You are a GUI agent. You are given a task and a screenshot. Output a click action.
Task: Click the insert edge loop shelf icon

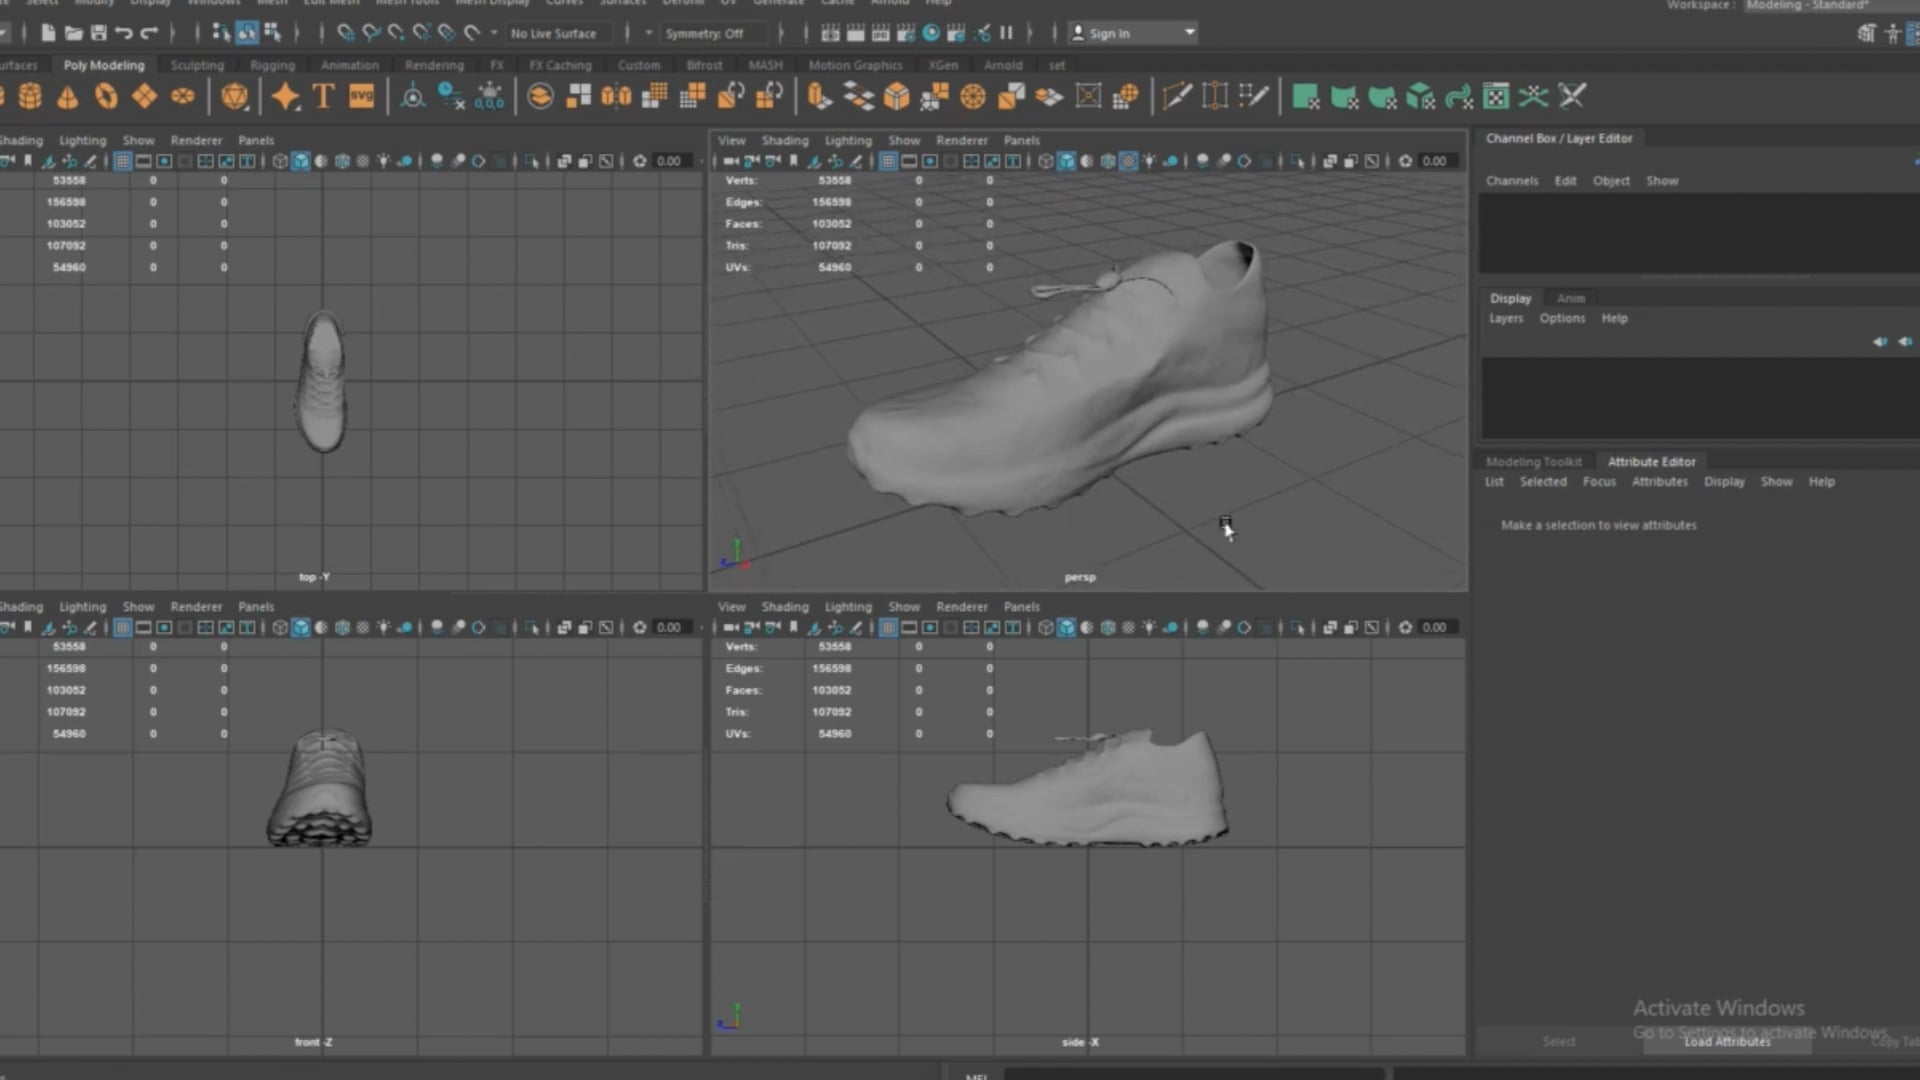[1215, 97]
